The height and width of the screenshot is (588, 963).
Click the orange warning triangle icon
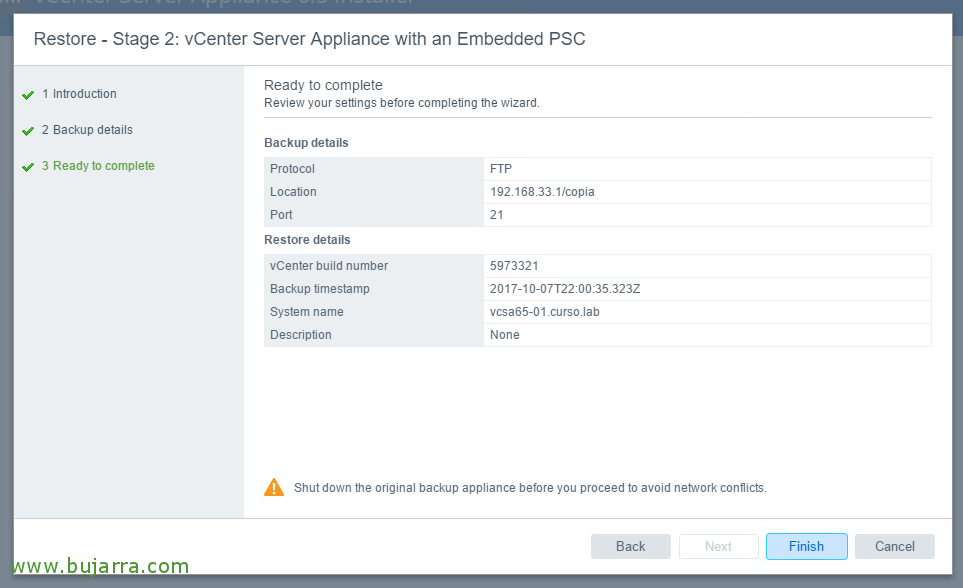(274, 487)
